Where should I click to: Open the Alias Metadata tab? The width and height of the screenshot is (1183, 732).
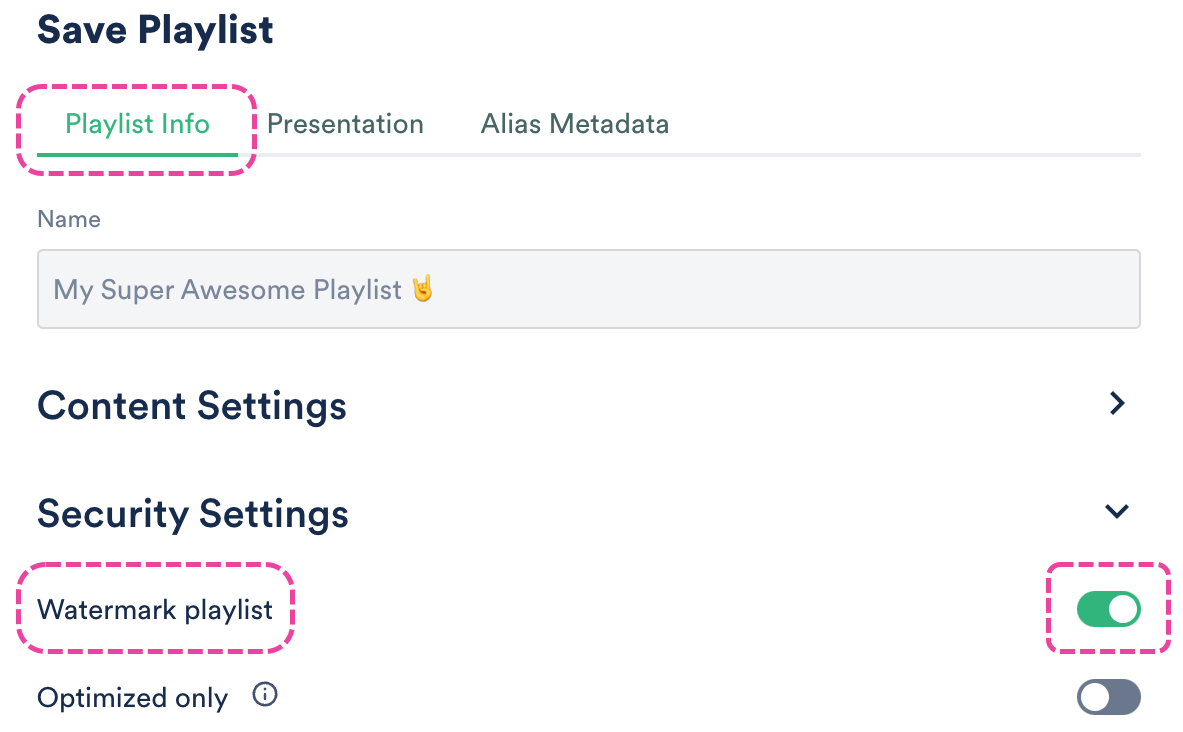tap(575, 124)
